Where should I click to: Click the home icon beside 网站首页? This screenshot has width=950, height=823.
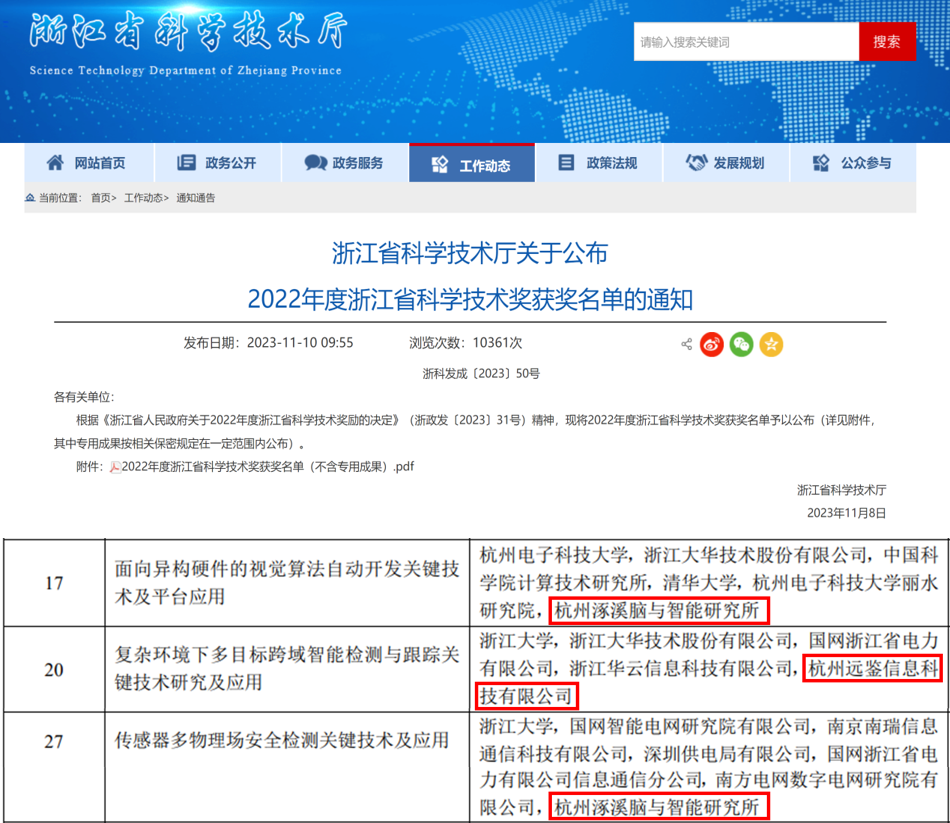[x=55, y=162]
